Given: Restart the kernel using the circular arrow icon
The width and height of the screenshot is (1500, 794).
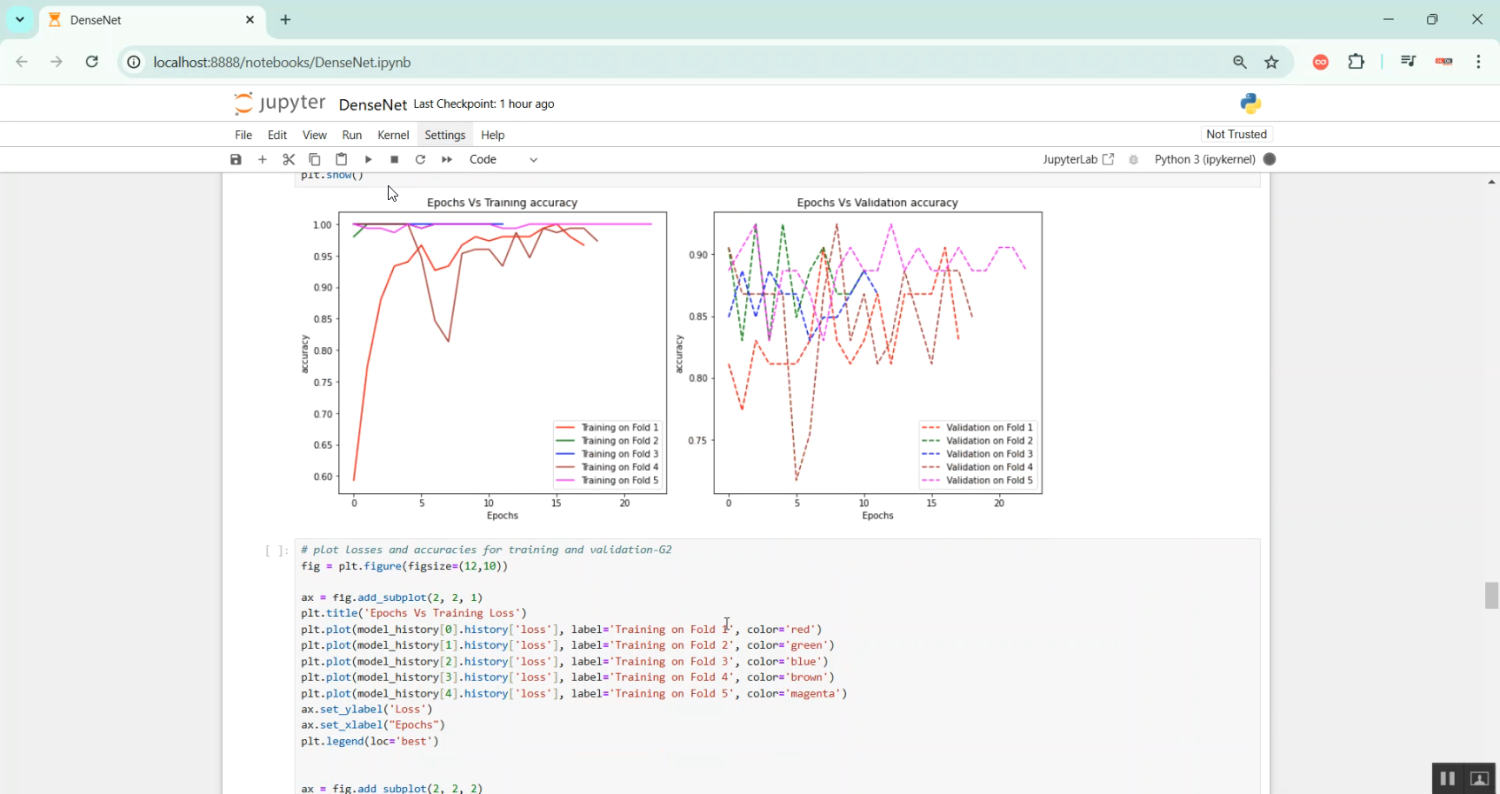Looking at the screenshot, I should (420, 160).
